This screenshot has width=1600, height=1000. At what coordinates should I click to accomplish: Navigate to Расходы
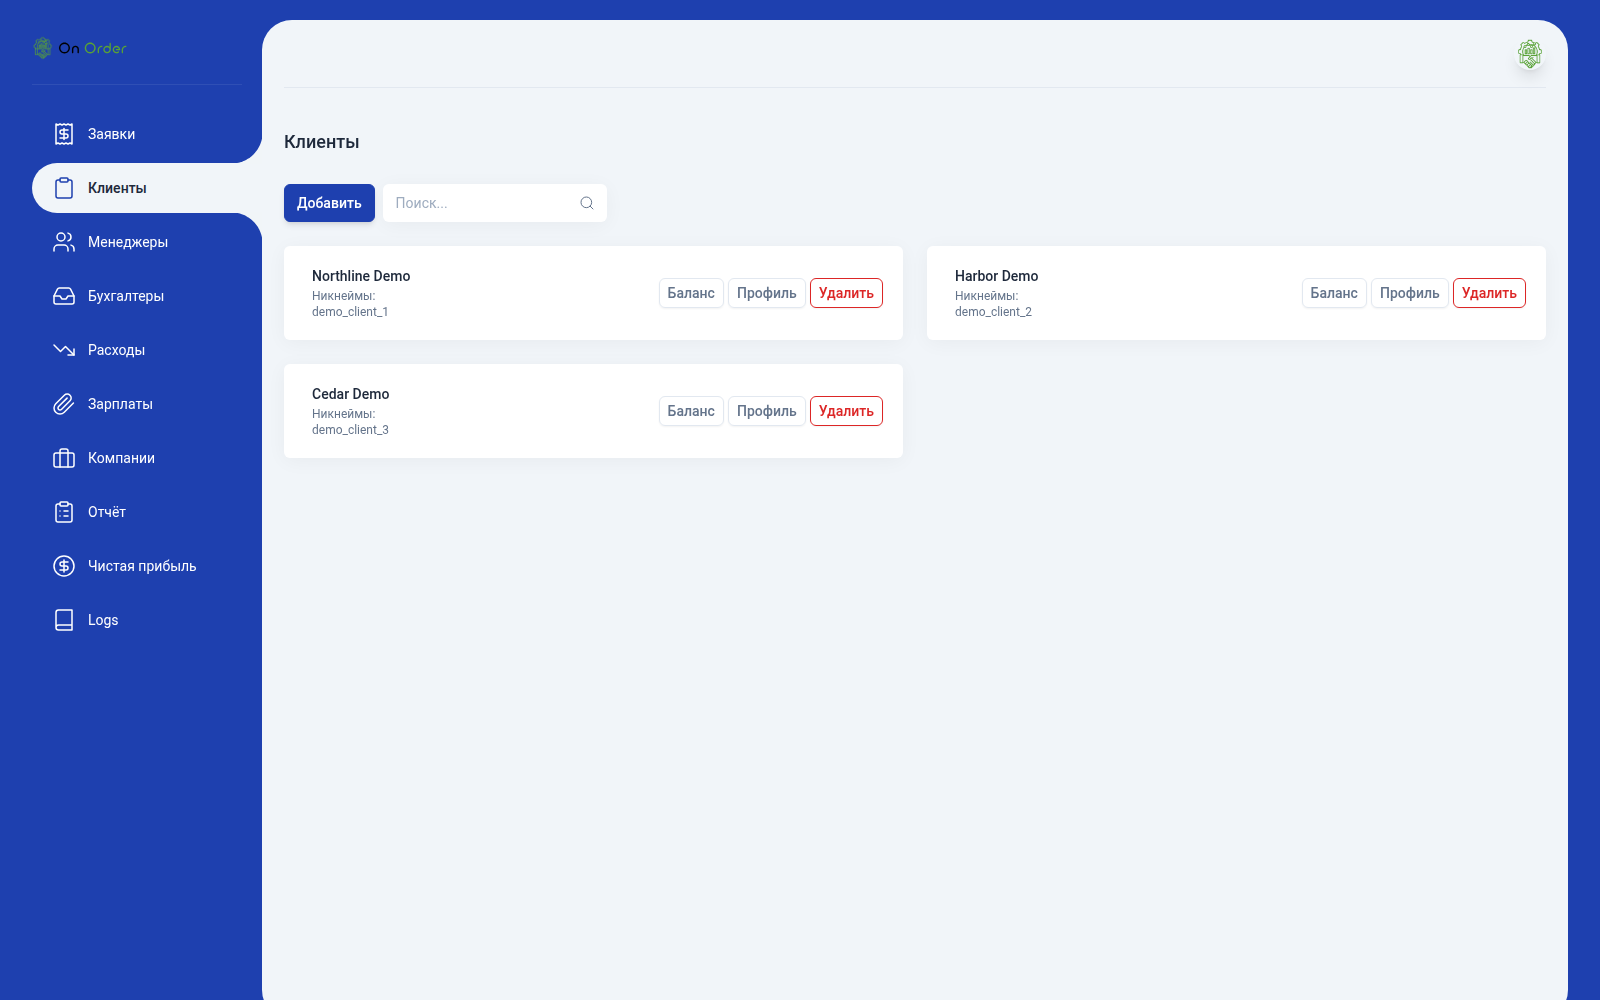(x=147, y=350)
